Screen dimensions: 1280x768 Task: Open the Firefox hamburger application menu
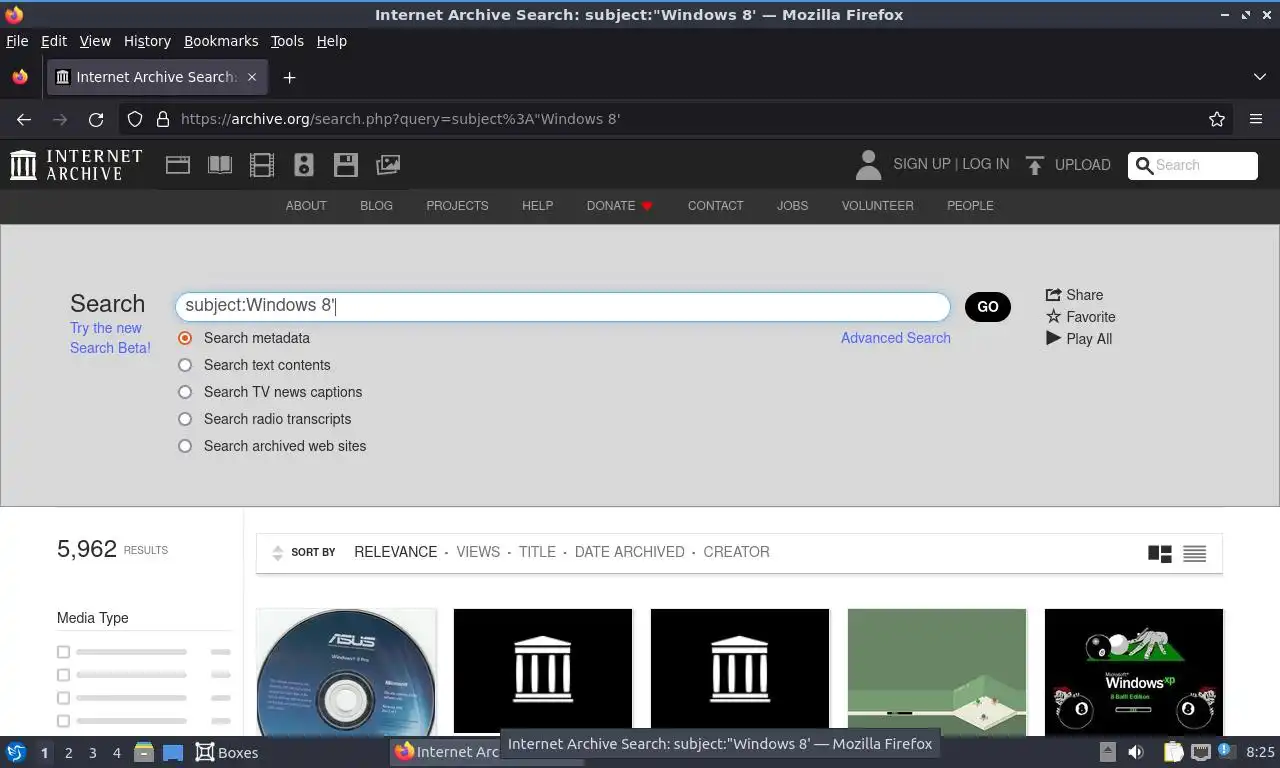click(x=1256, y=119)
